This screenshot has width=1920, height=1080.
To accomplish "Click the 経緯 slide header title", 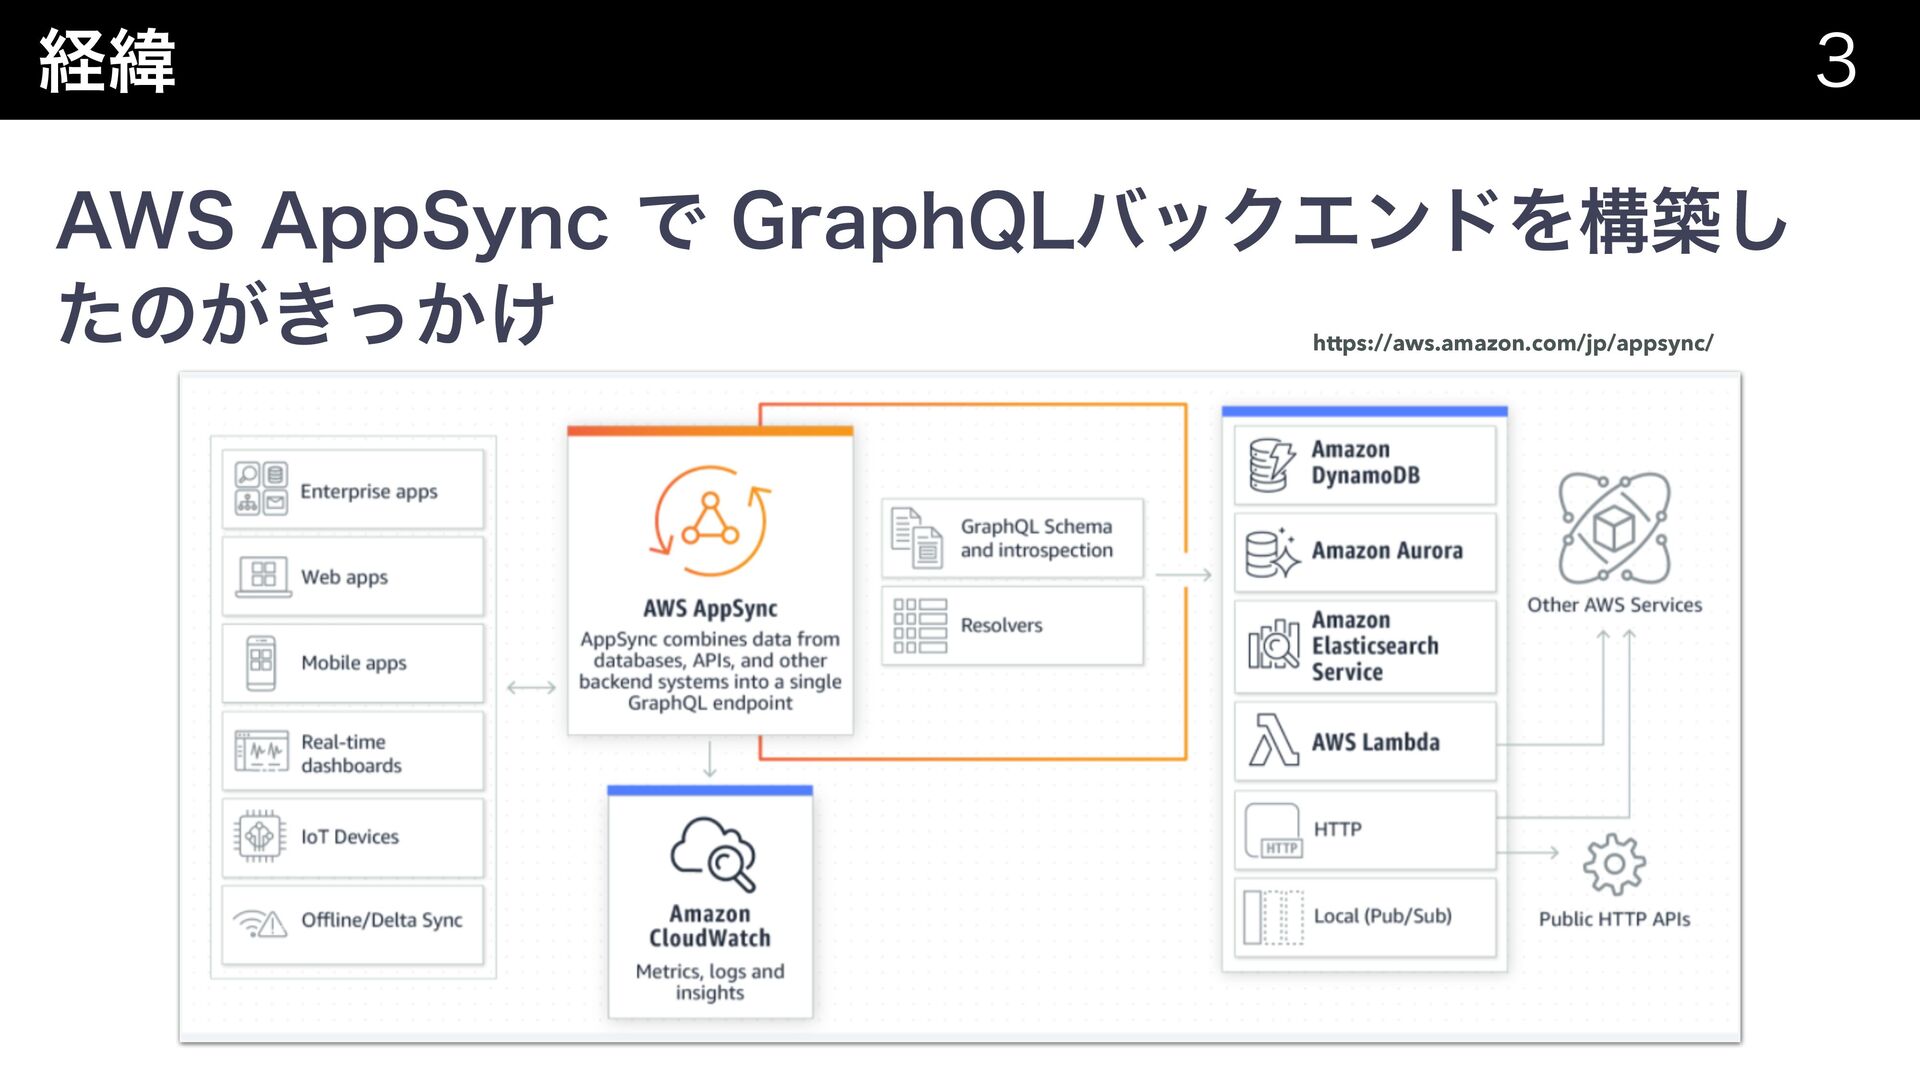I will 107,60.
